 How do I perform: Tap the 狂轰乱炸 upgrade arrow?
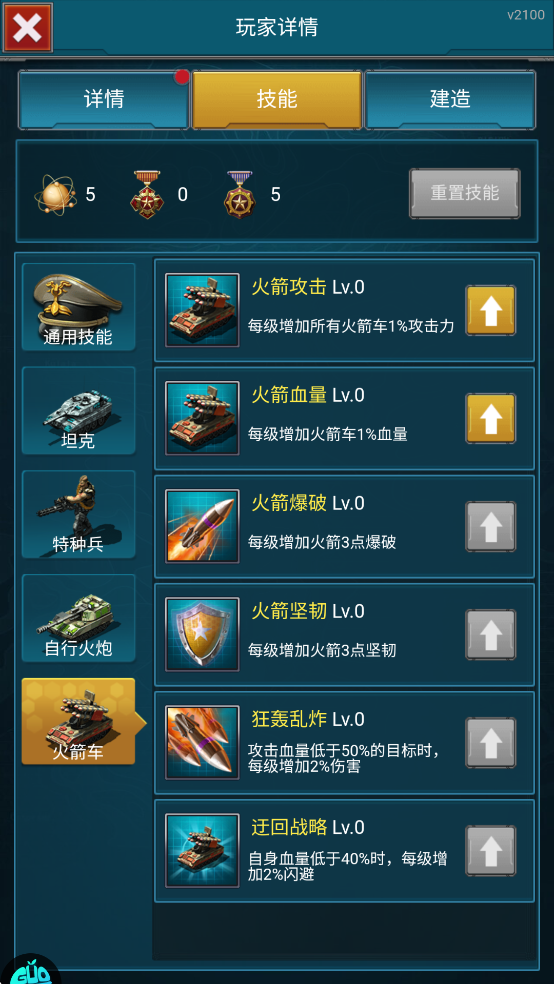coord(490,742)
